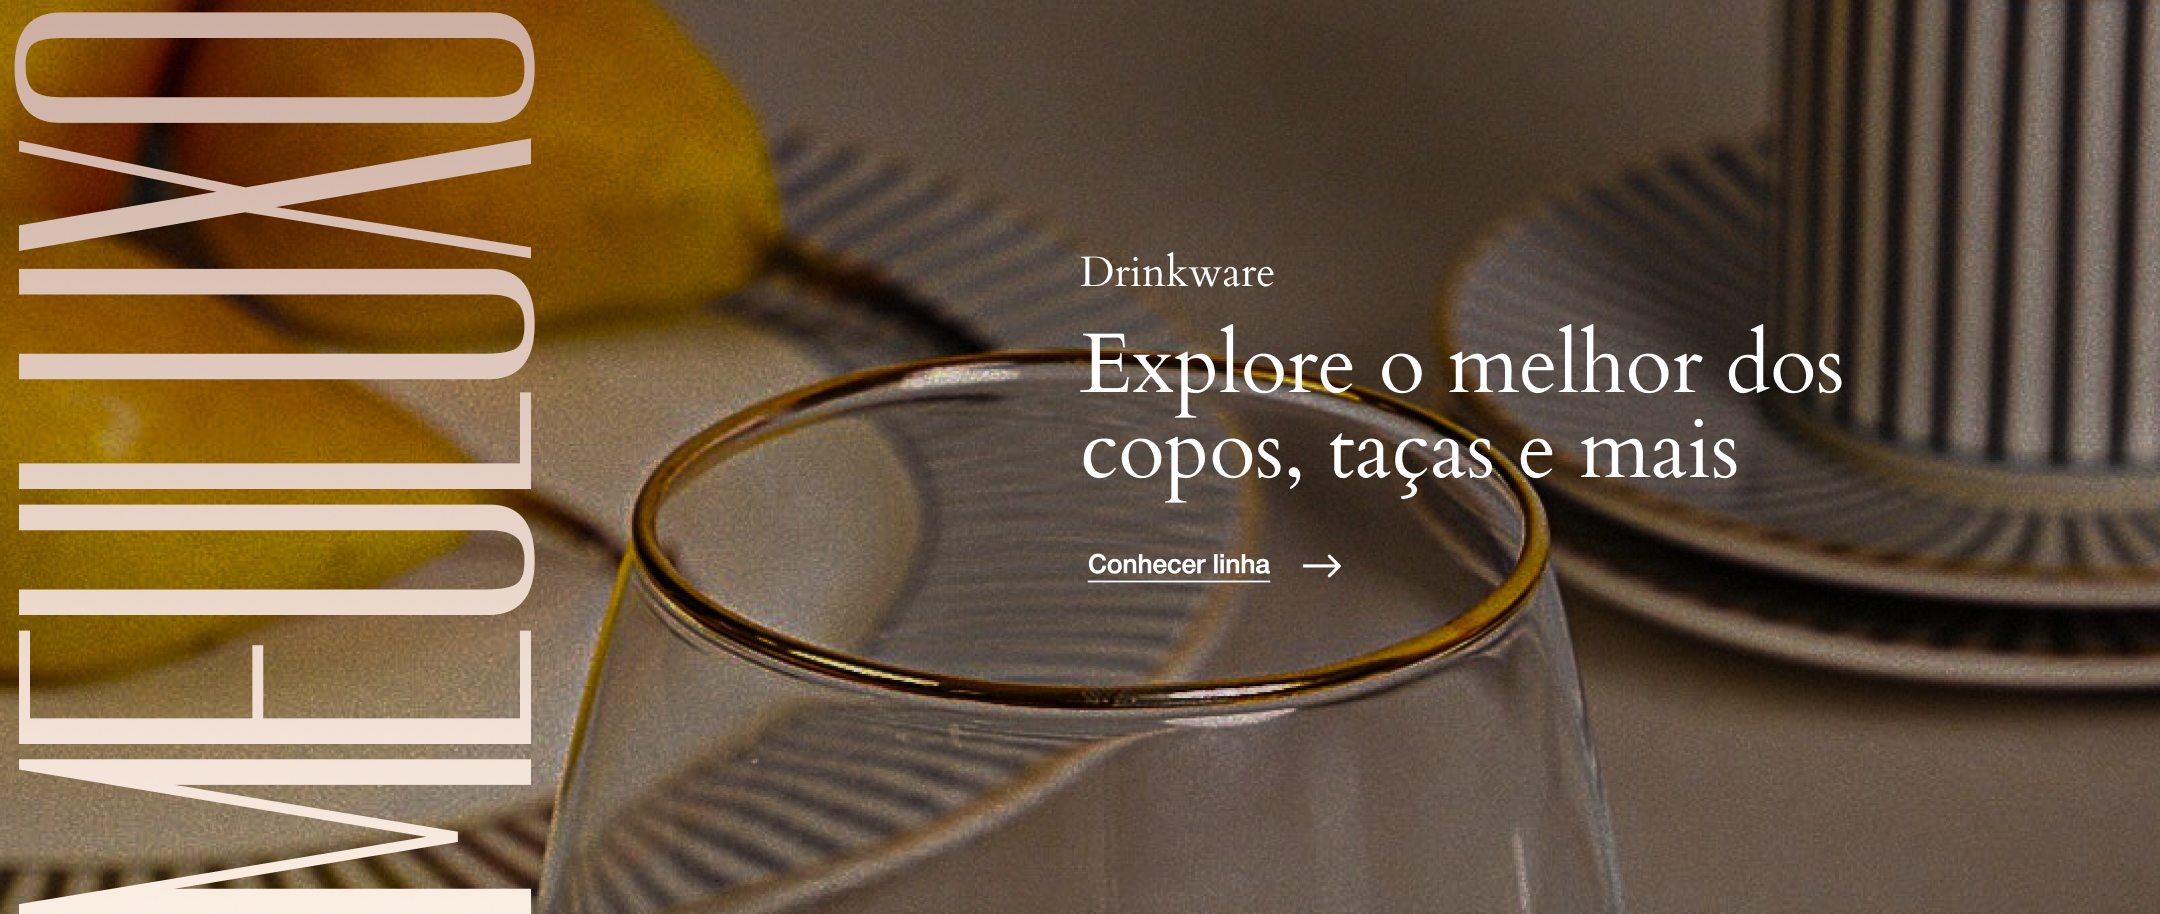Click the top letter O of the vertical logo
This screenshot has height=914, width=2160.
(x=275, y=67)
